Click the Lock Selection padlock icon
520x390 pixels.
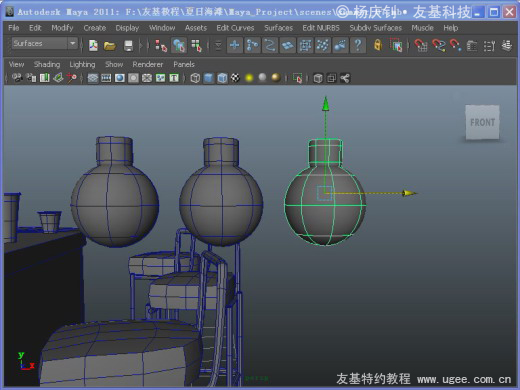tap(378, 45)
